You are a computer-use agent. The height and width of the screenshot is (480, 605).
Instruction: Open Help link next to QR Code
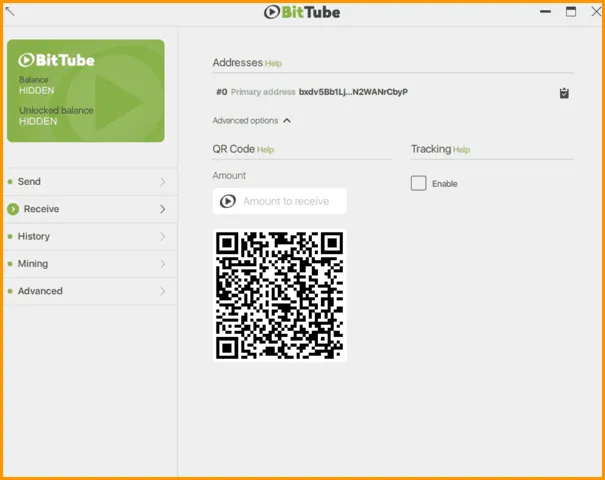pyautogui.click(x=265, y=150)
